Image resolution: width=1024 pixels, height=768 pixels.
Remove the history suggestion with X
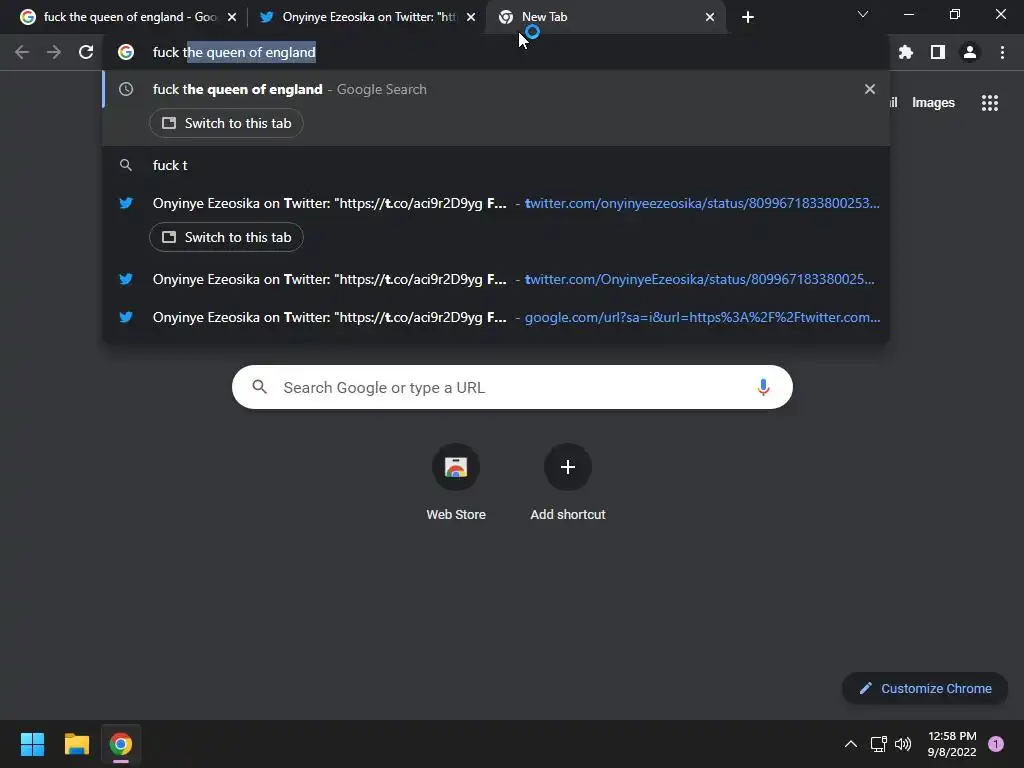click(x=869, y=89)
